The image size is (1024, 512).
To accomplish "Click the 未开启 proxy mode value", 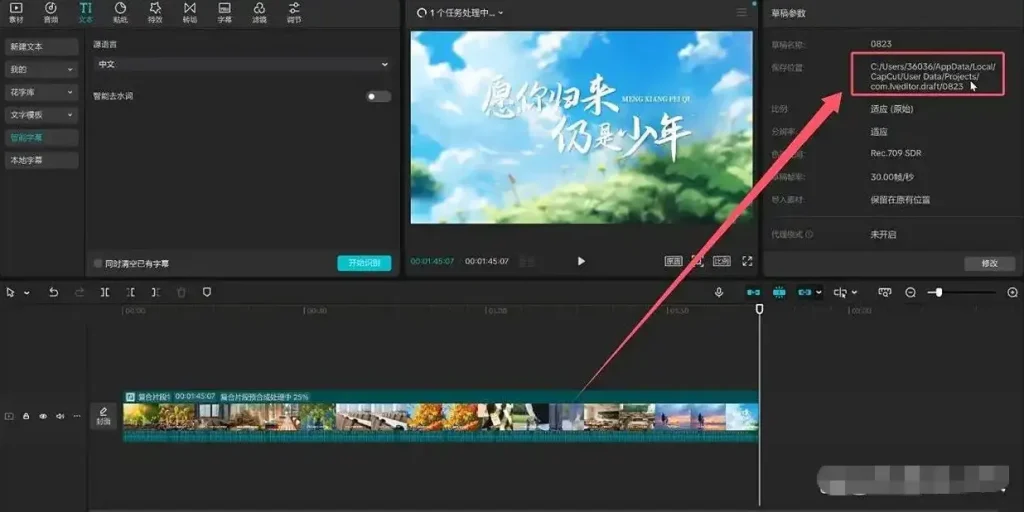I will pos(883,234).
